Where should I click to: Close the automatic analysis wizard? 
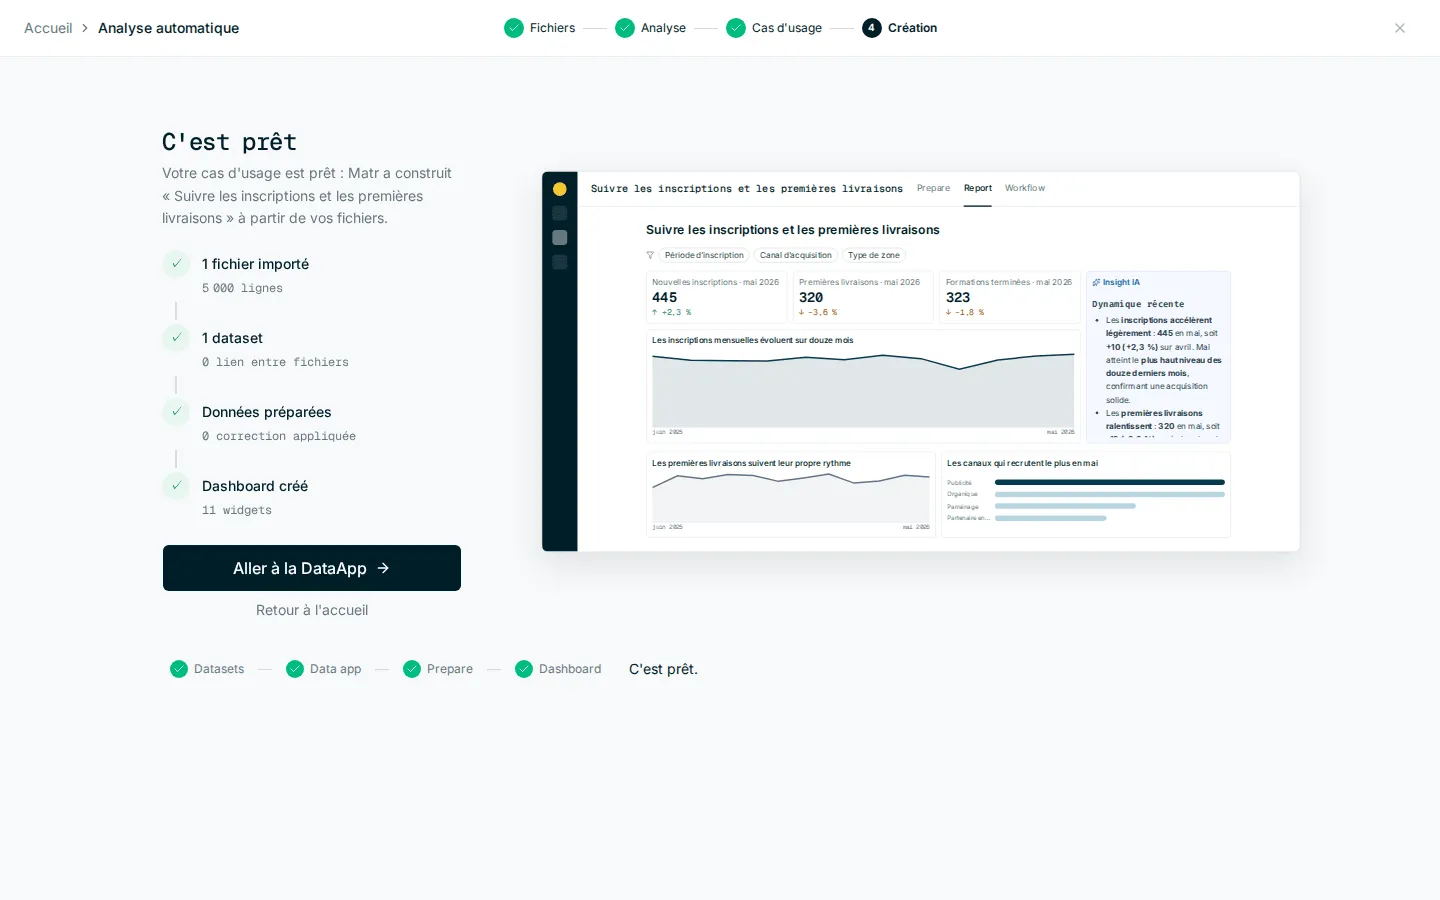click(1400, 28)
